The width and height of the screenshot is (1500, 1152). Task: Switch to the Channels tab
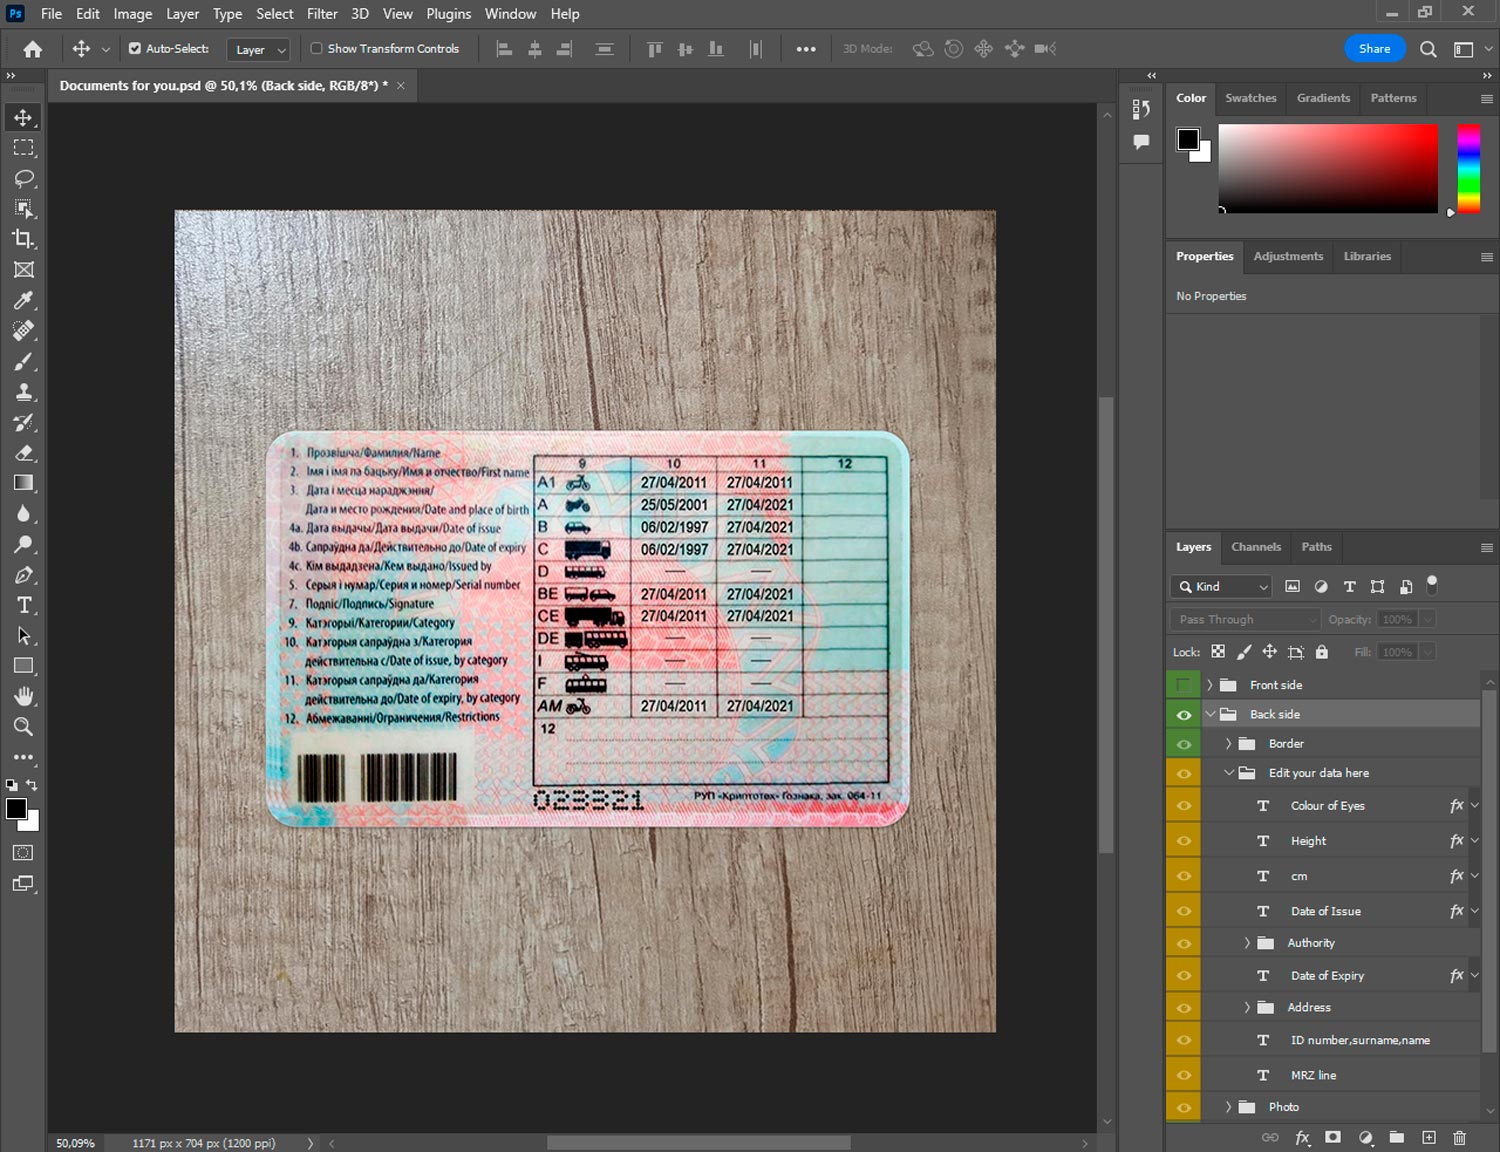coord(1255,547)
